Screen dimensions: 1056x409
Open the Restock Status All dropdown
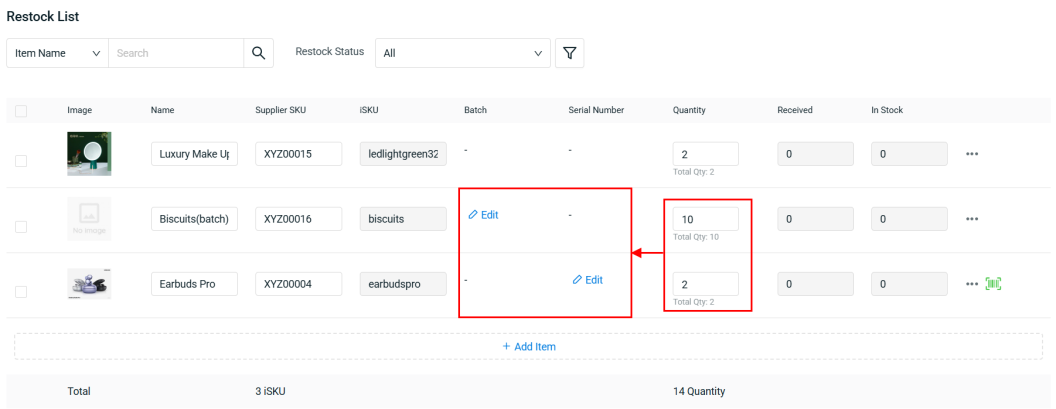462,53
